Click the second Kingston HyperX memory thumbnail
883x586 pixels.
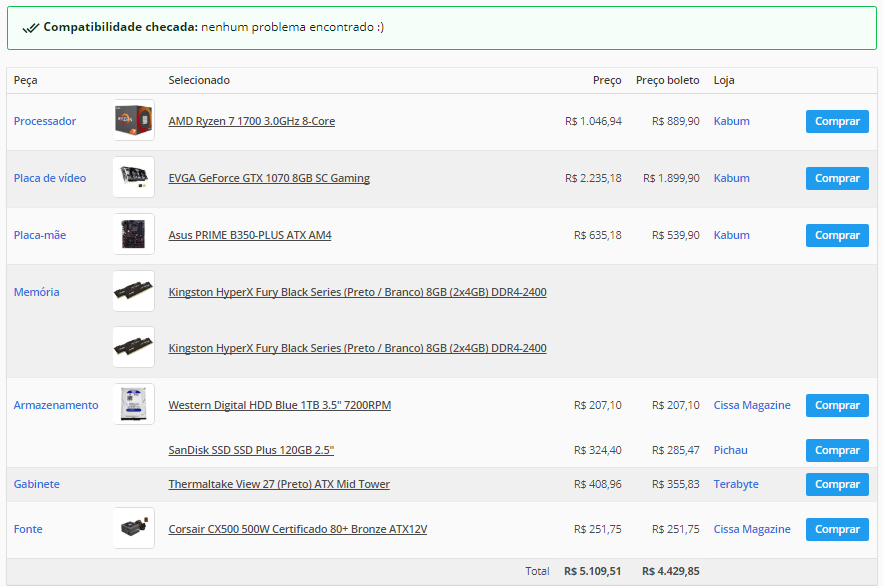pos(133,347)
